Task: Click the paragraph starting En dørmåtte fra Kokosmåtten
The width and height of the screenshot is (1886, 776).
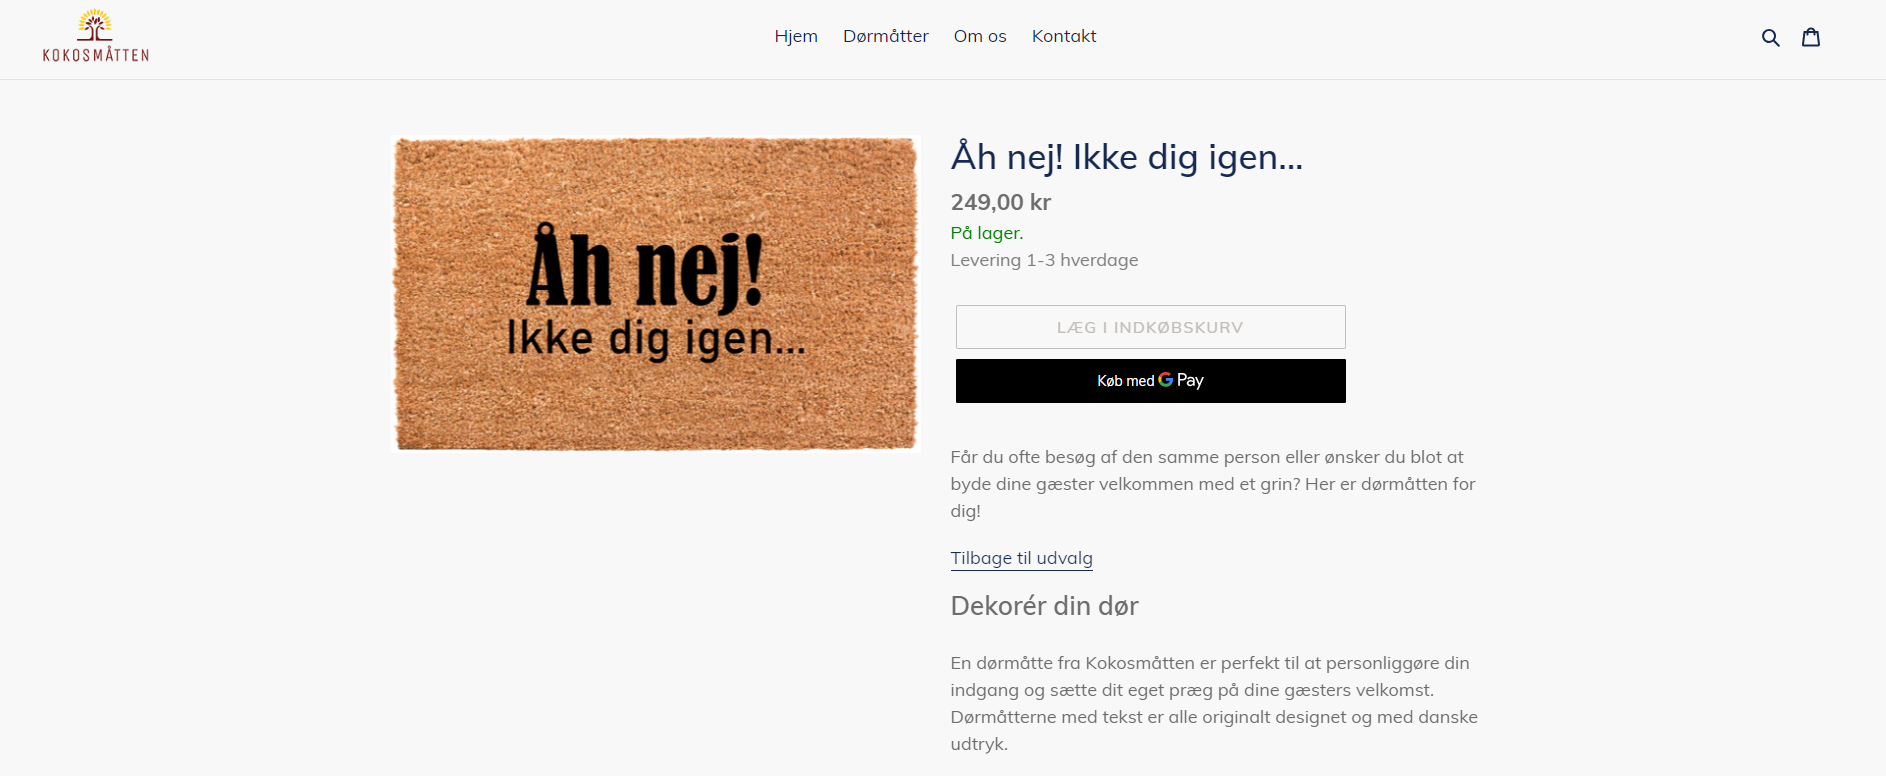Action: click(1213, 703)
